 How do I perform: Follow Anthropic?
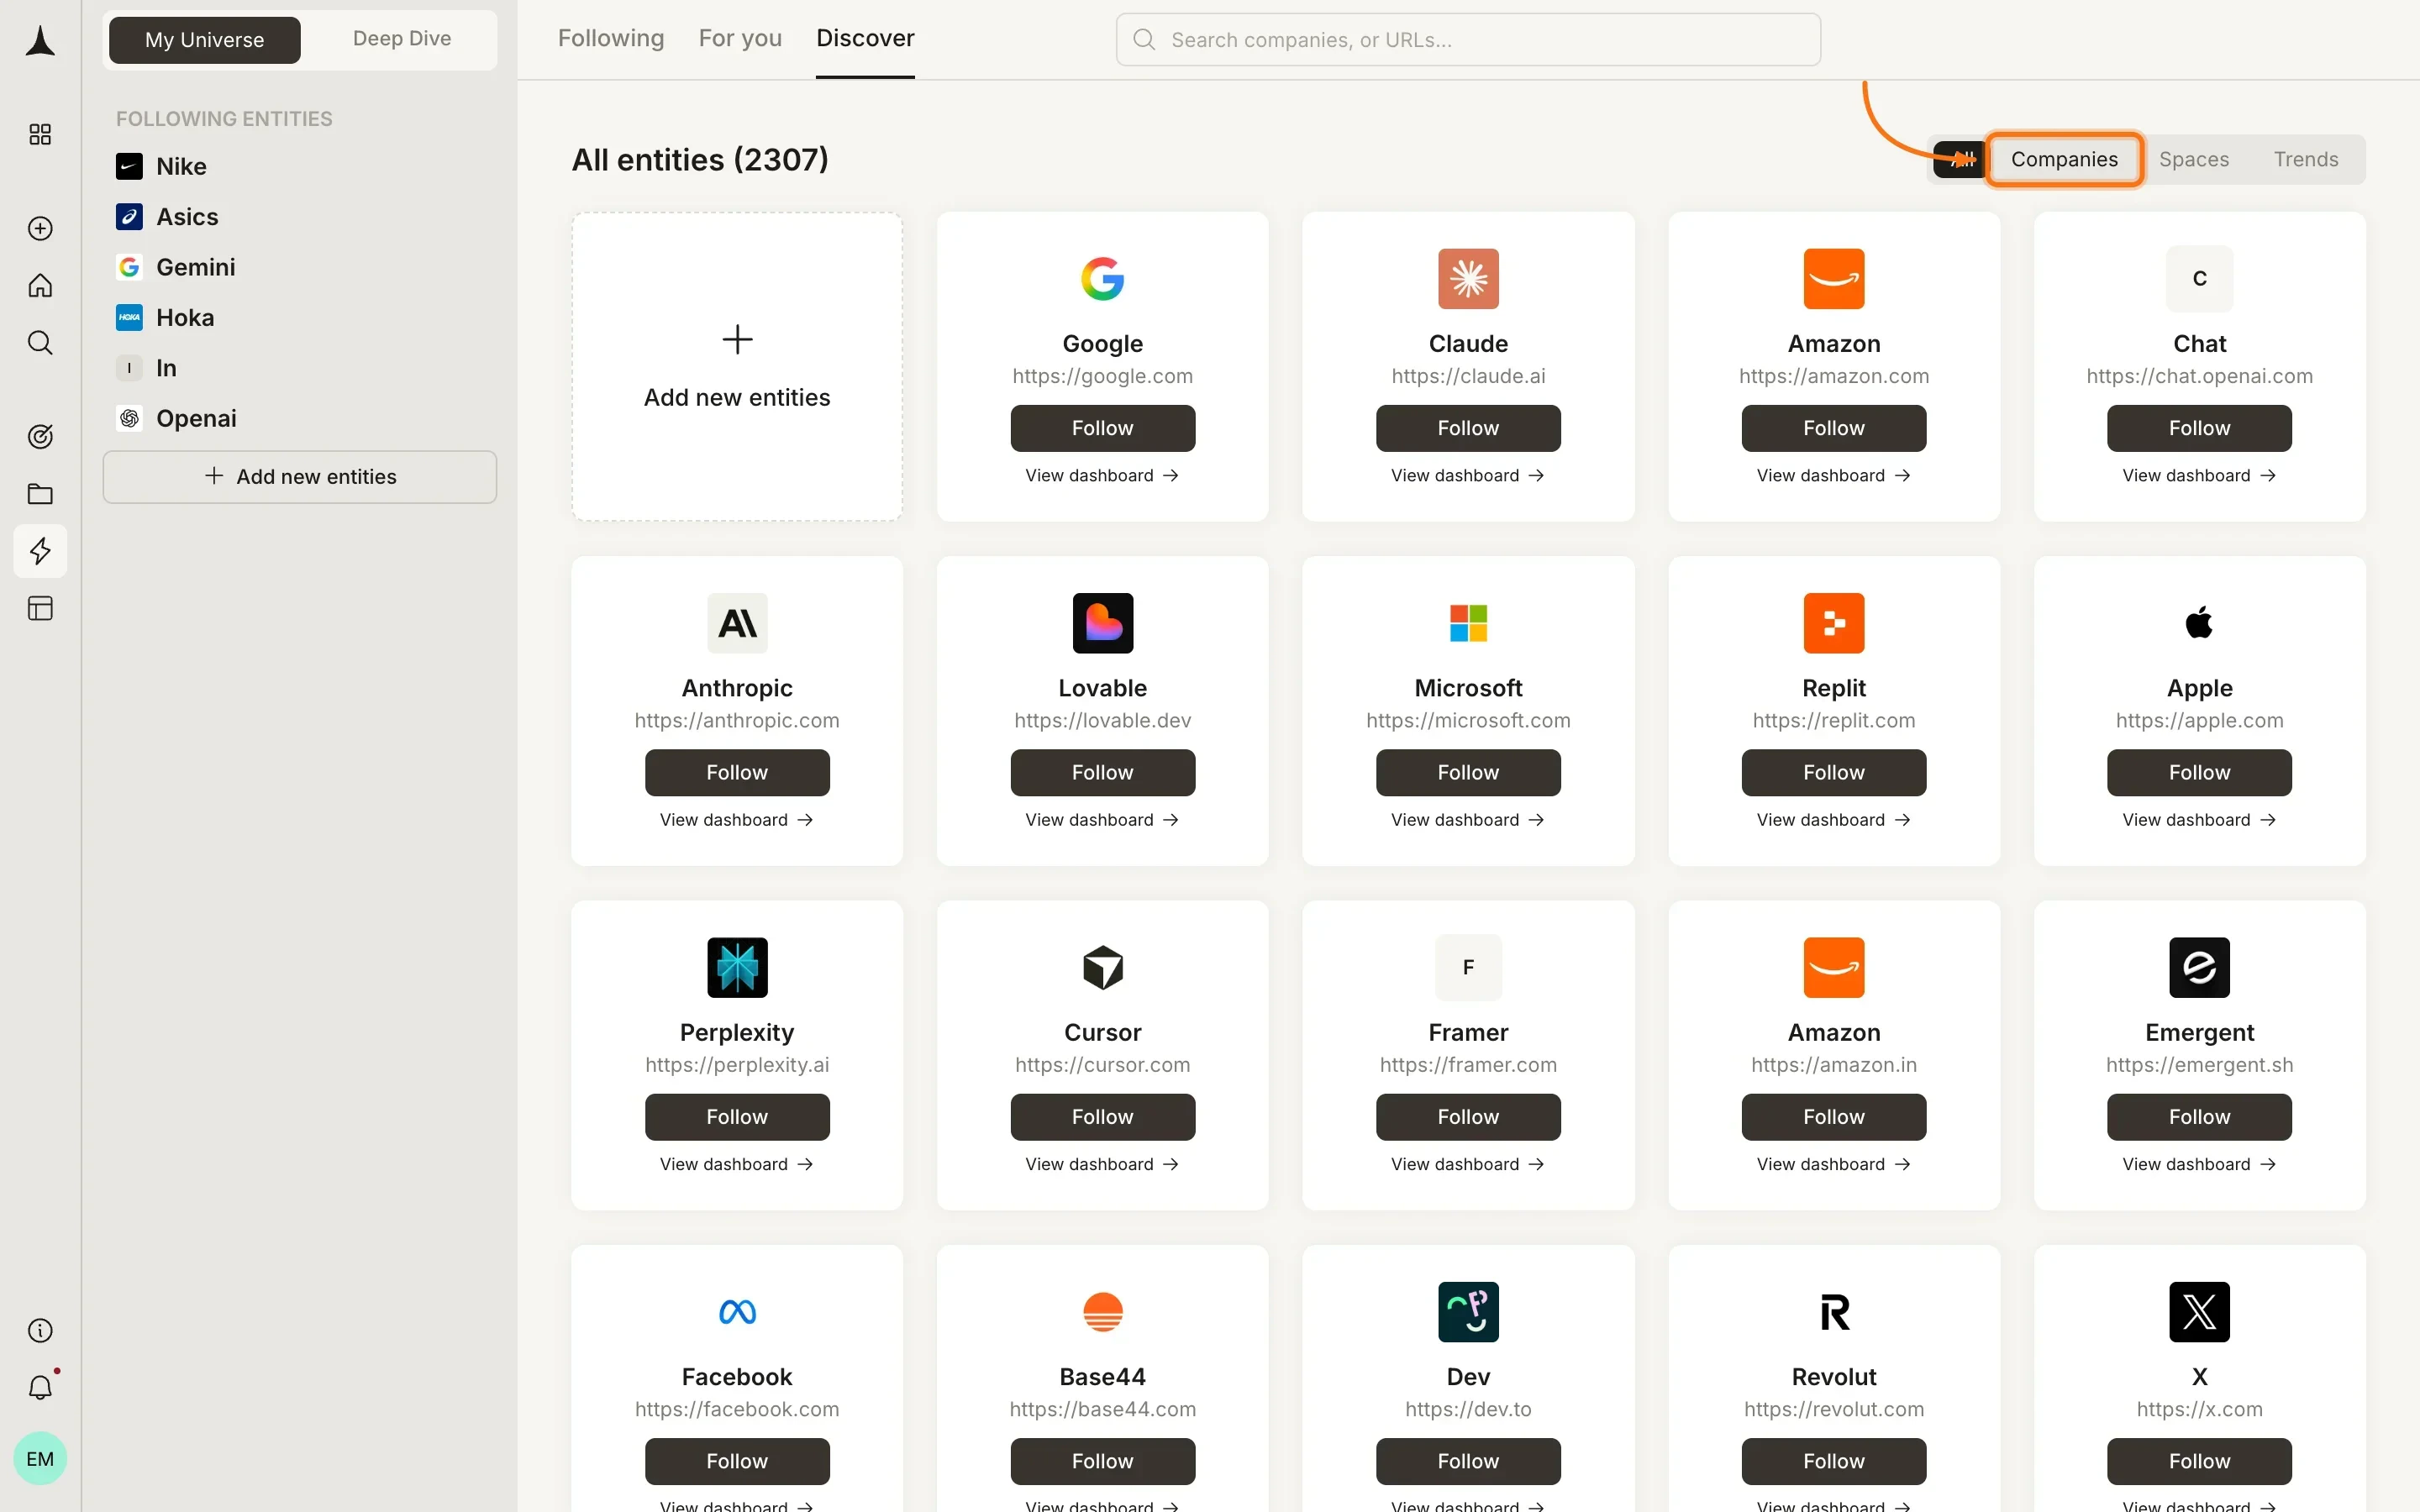point(737,773)
